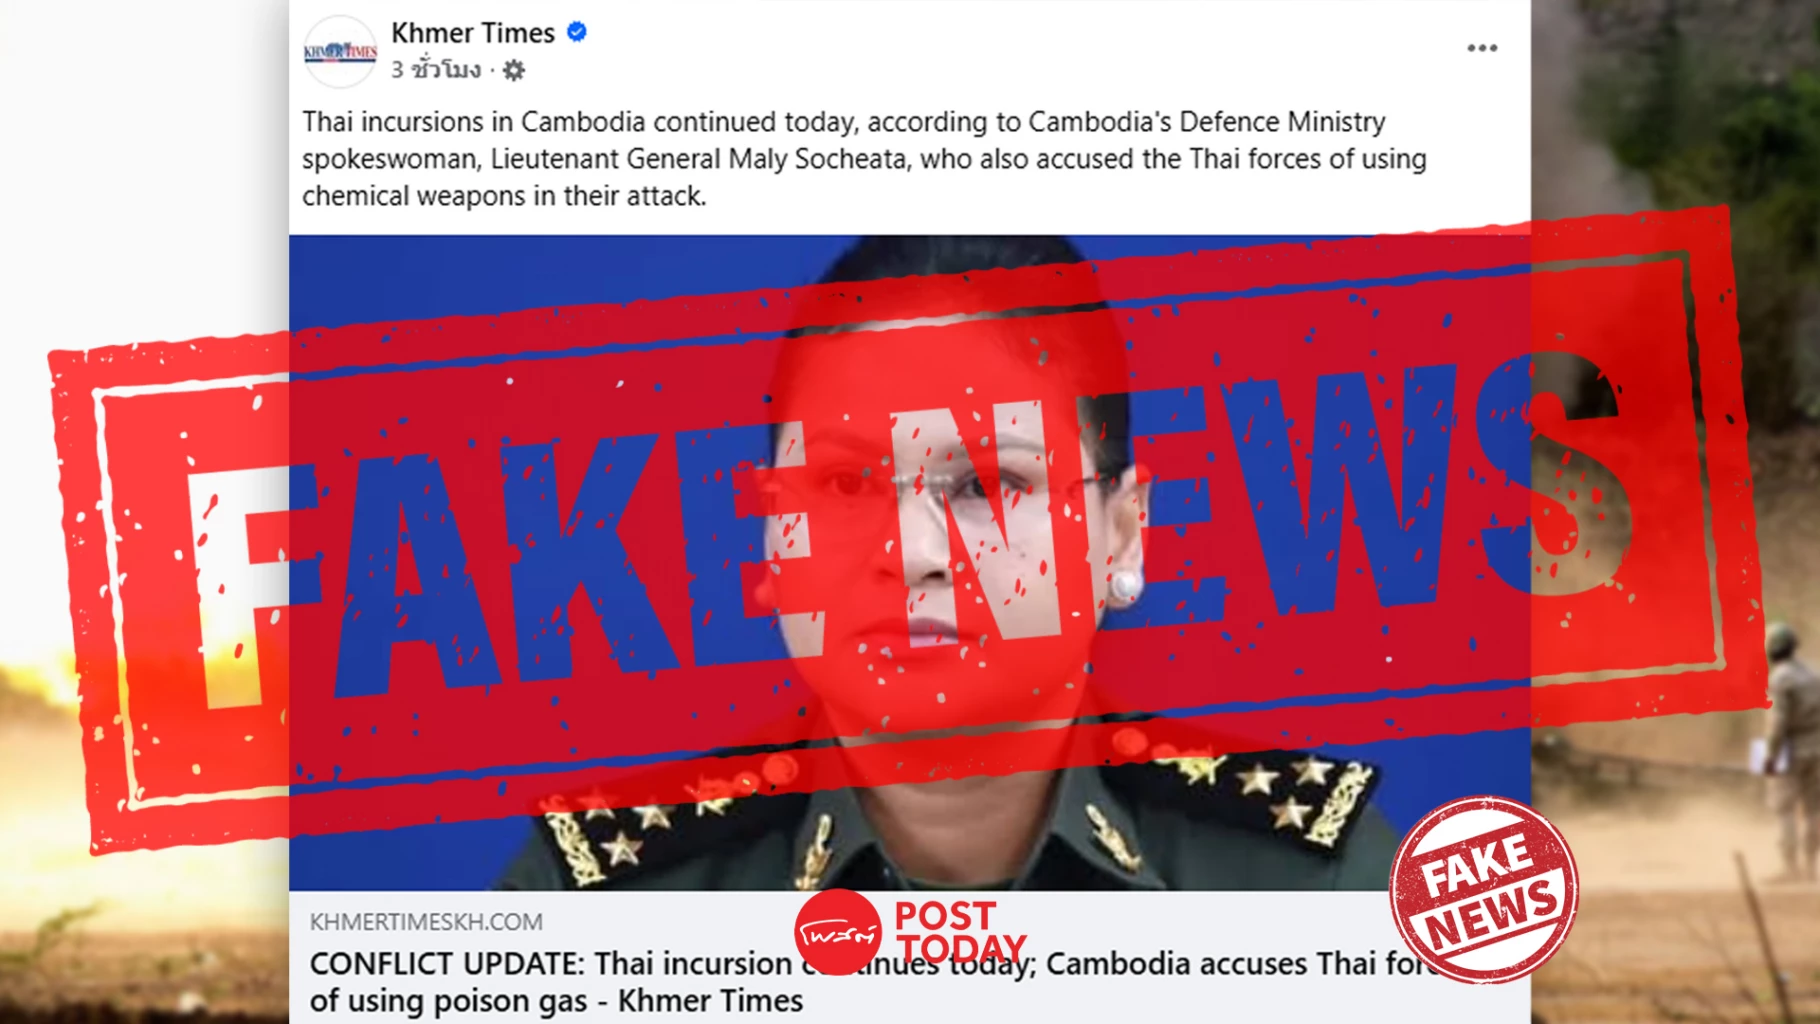Click the gear icon beside the timestamp

(513, 70)
